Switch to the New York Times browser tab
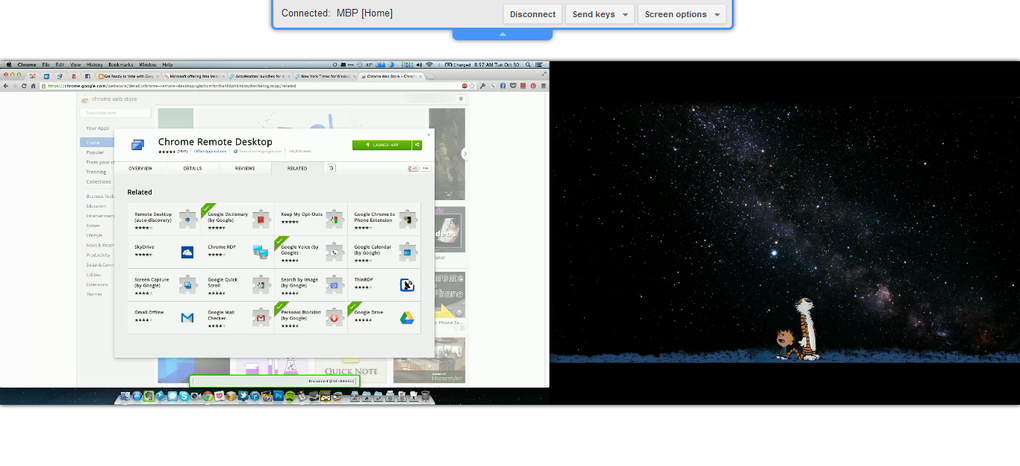 click(x=325, y=76)
